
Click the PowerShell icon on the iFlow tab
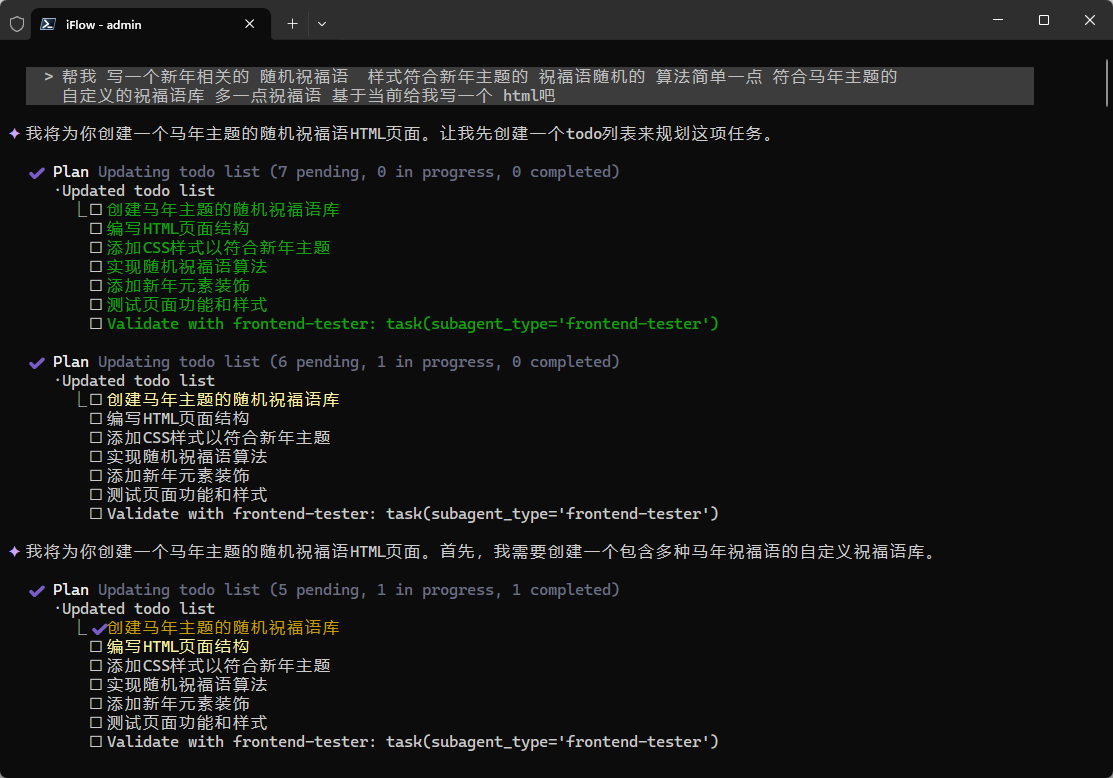click(x=48, y=24)
